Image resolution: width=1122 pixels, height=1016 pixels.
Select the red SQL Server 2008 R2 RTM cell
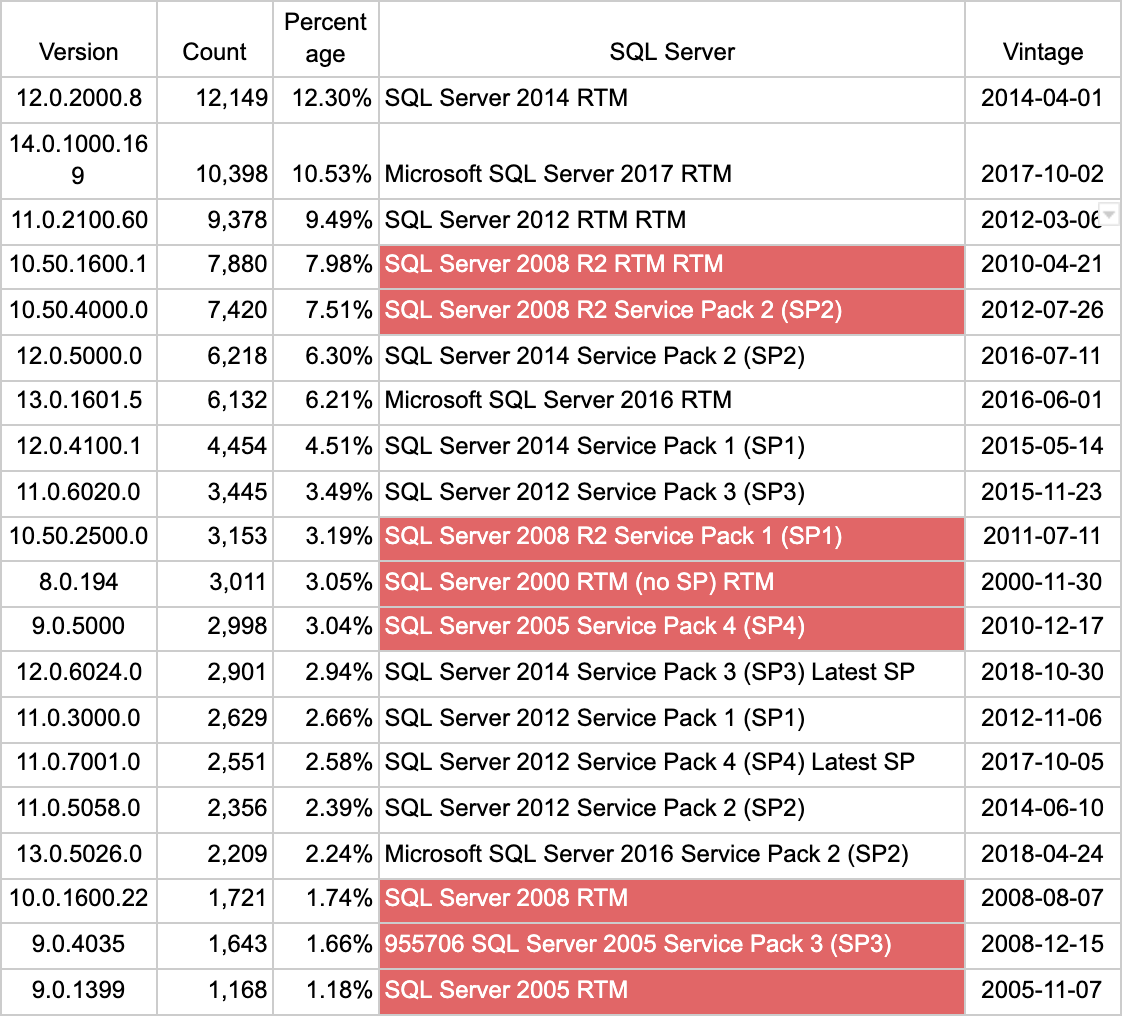[x=671, y=265]
